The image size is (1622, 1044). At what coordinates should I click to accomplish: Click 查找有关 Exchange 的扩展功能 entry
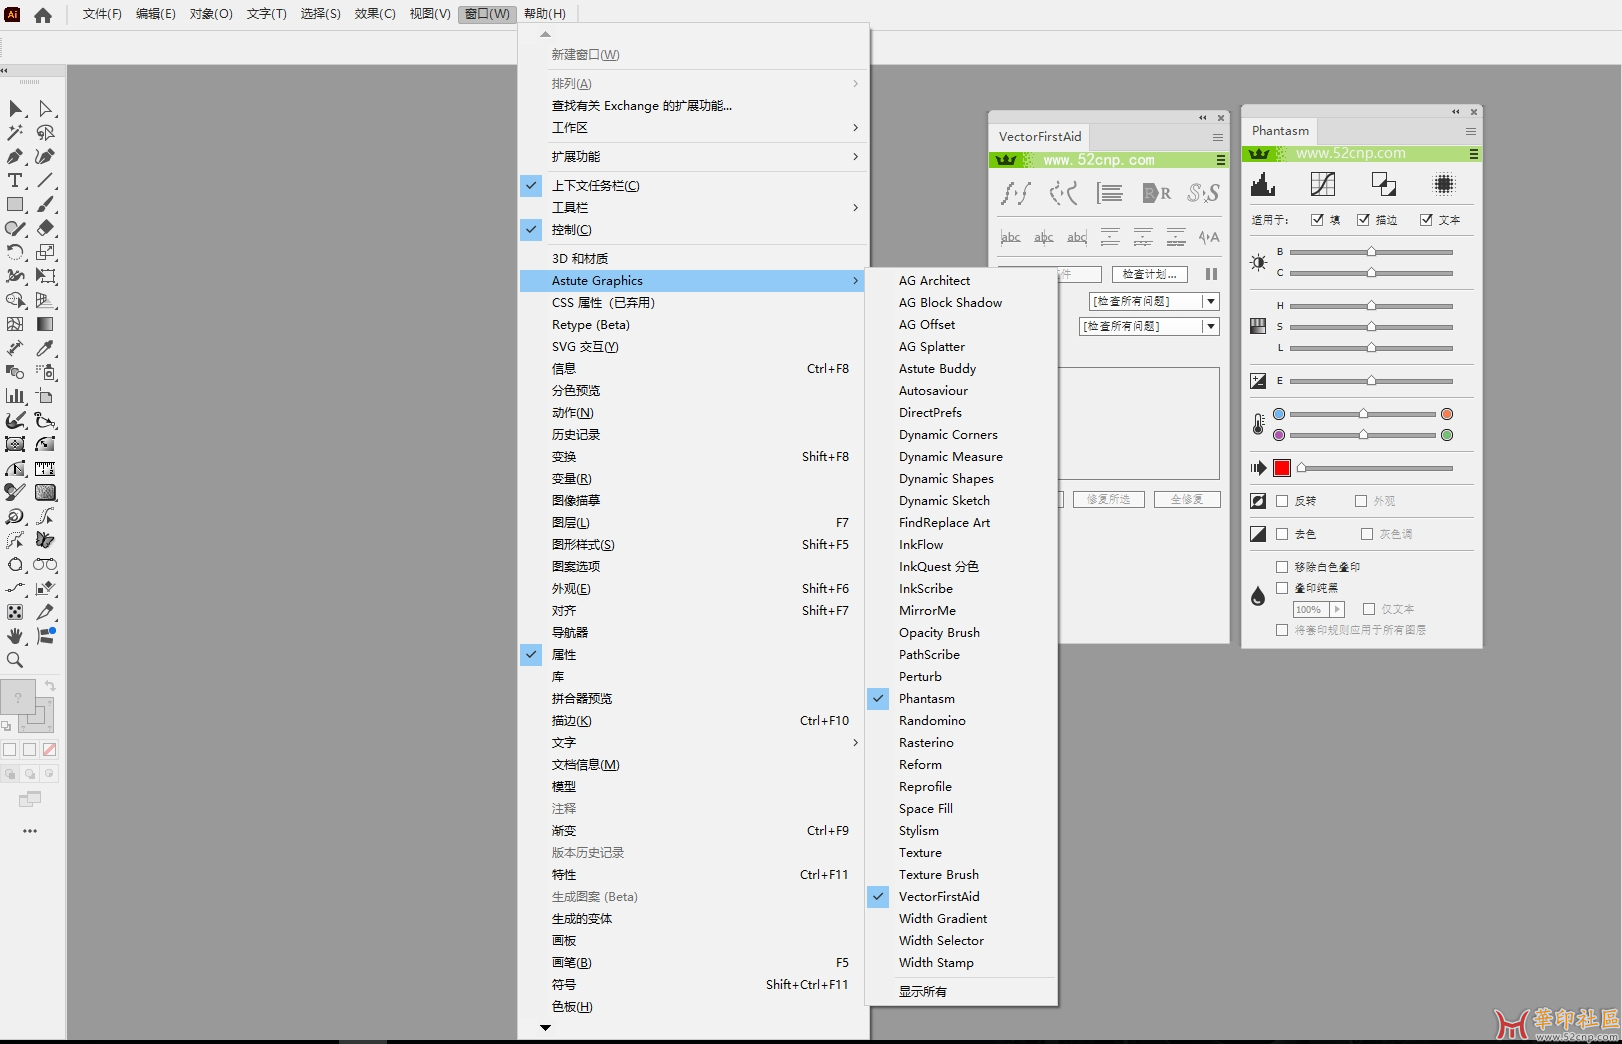pyautogui.click(x=694, y=106)
